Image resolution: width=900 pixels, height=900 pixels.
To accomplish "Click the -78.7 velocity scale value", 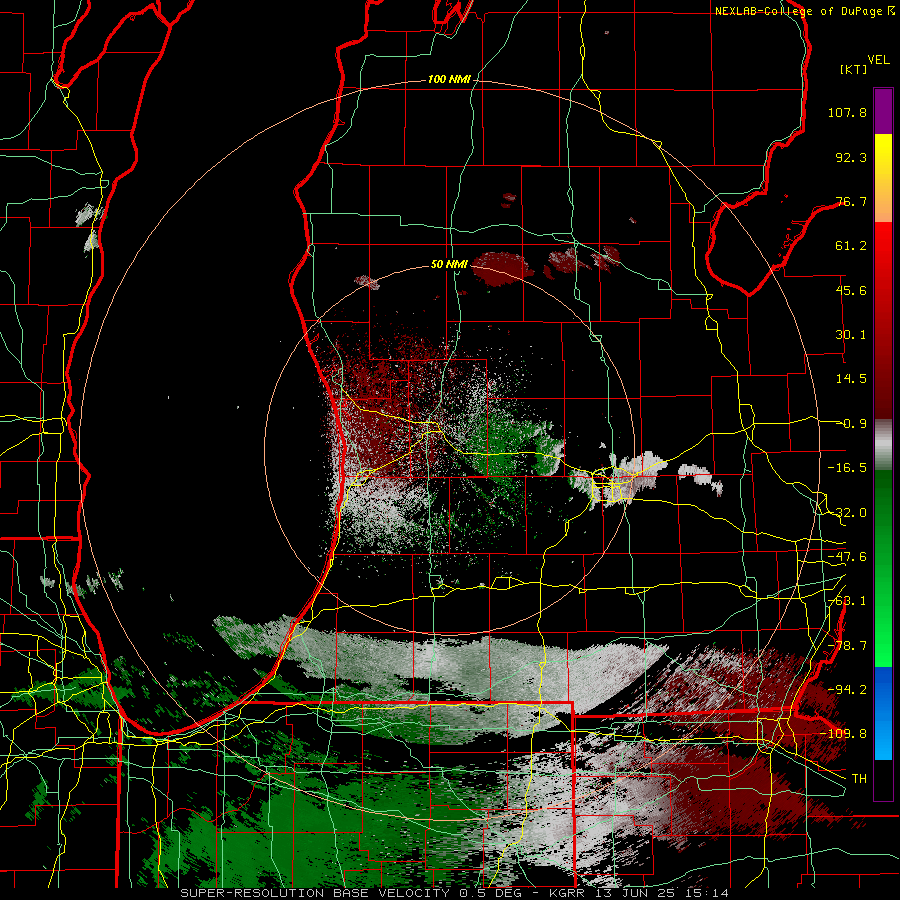I will click(x=847, y=646).
